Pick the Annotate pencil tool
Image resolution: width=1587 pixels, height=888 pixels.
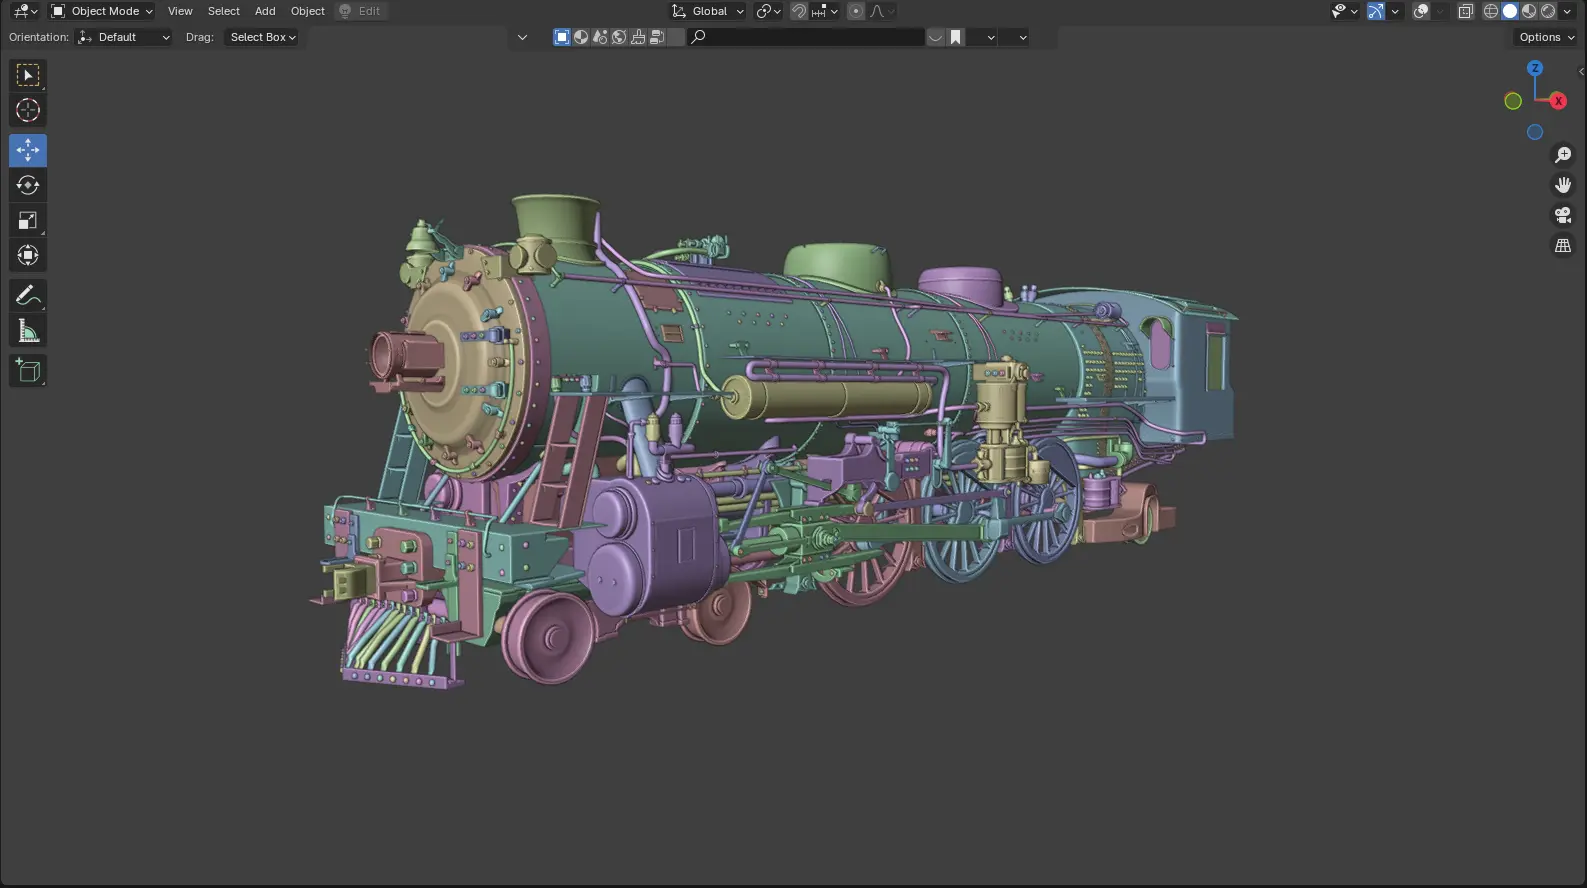pos(28,295)
